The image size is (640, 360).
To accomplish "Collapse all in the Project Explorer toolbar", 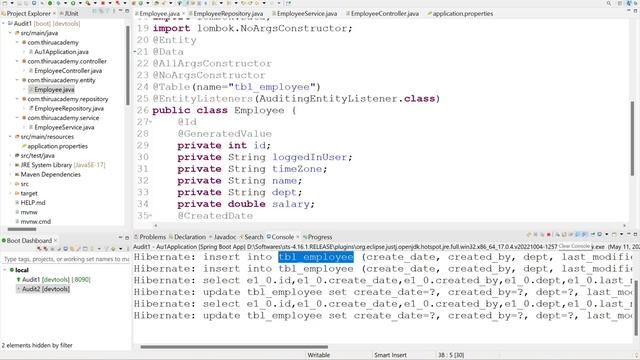I will pyautogui.click(x=95, y=11).
